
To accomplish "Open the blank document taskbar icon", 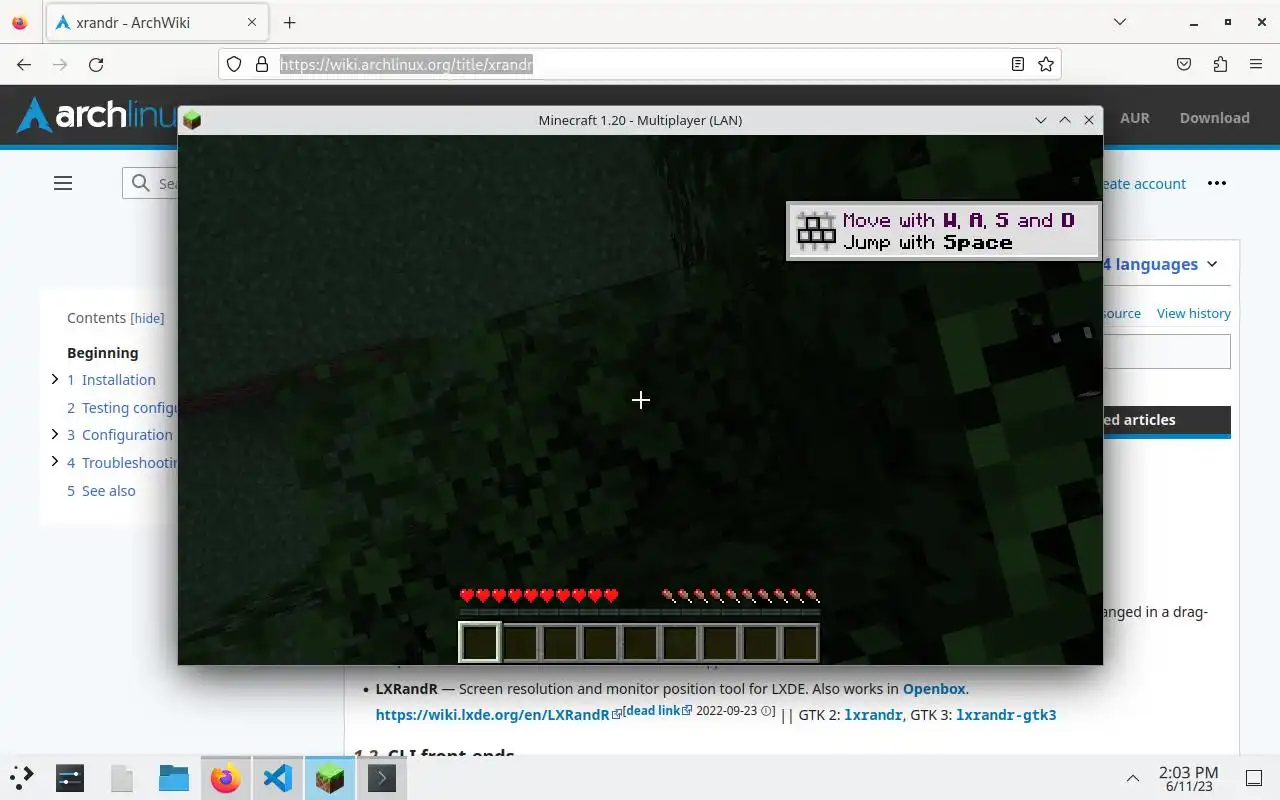I will [x=122, y=778].
